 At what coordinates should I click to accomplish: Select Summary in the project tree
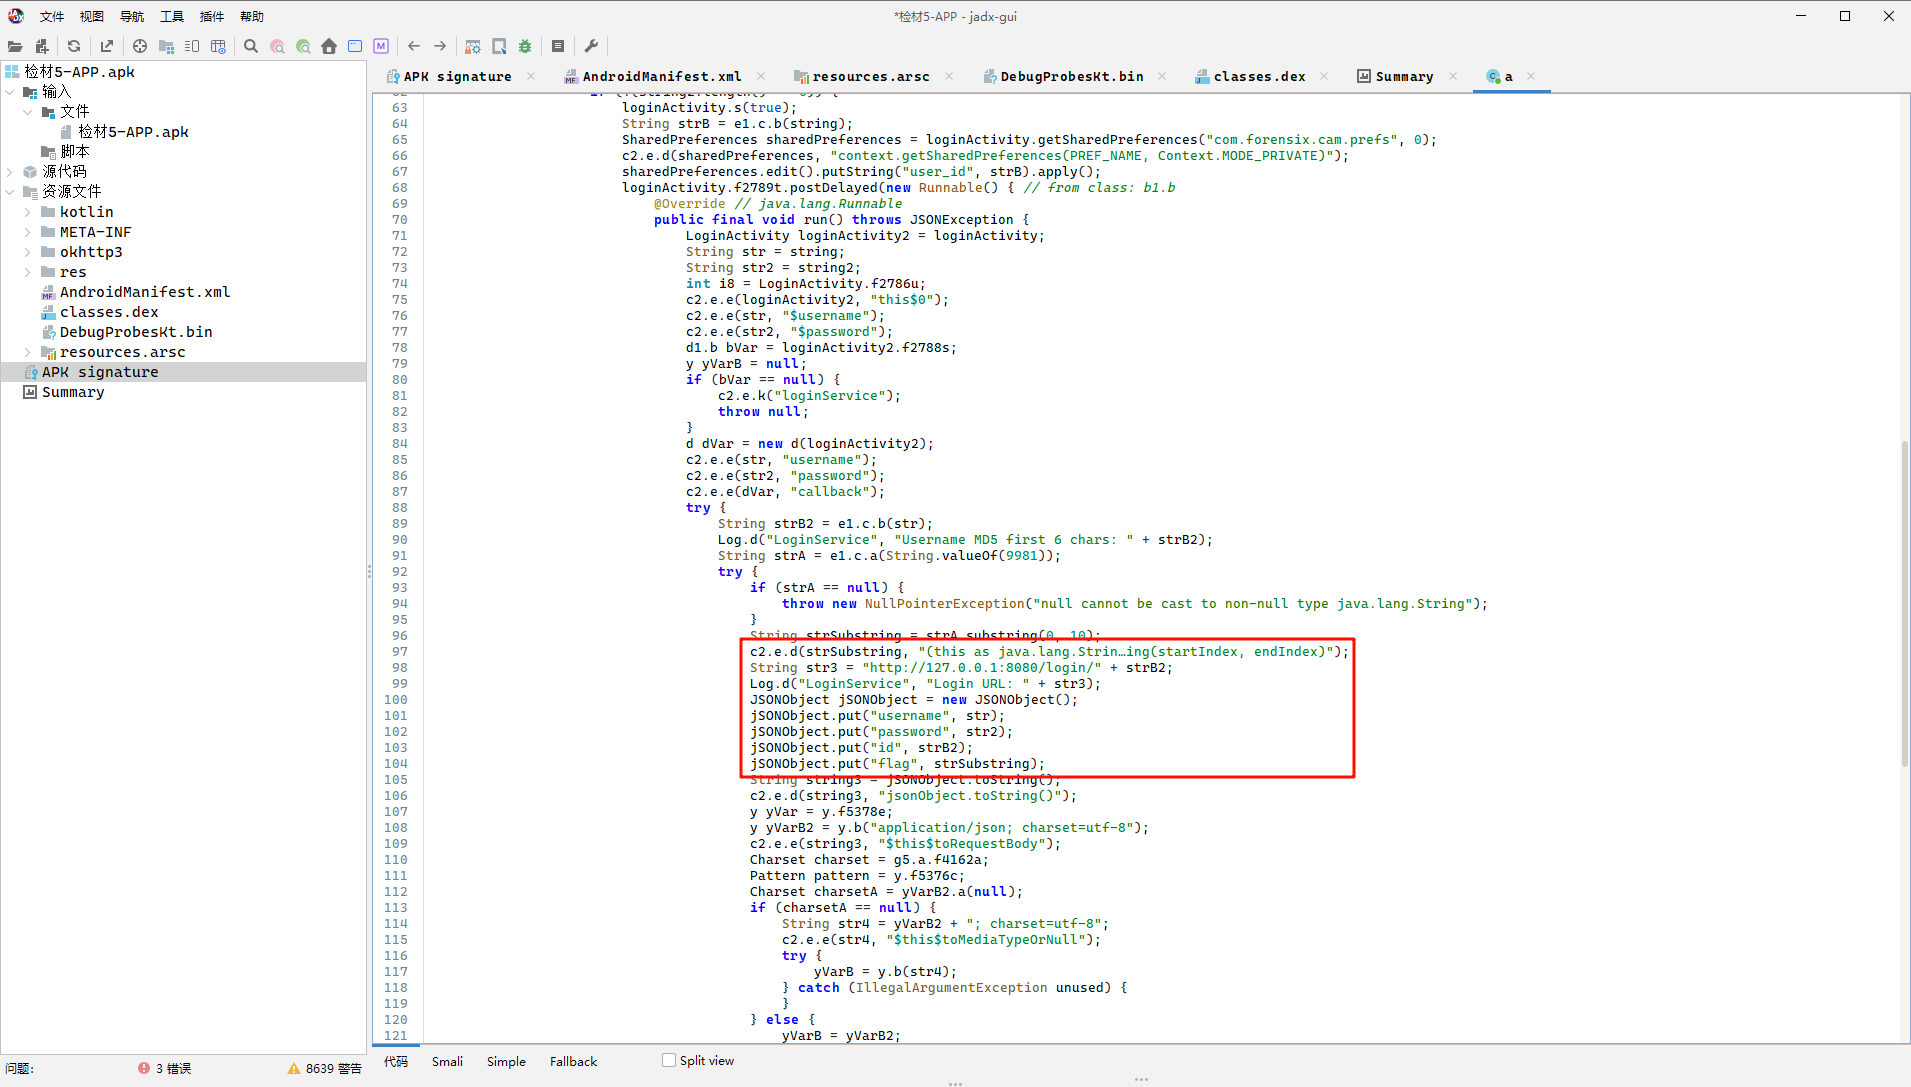73,392
